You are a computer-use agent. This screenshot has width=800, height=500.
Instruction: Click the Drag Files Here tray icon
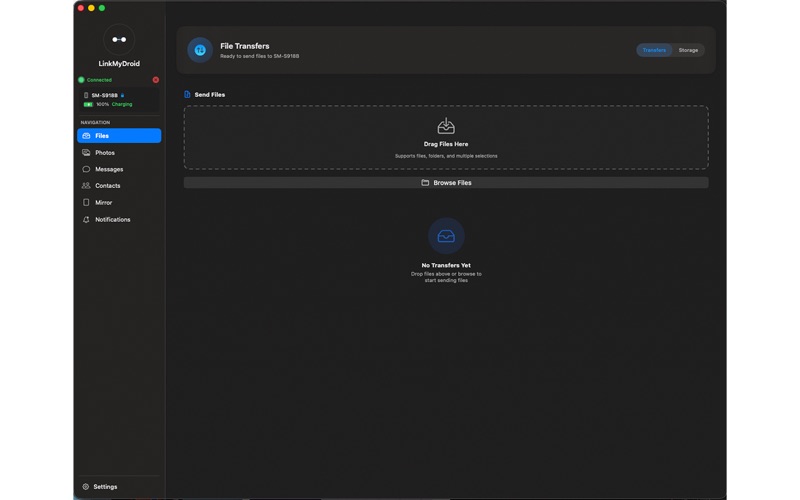446,126
